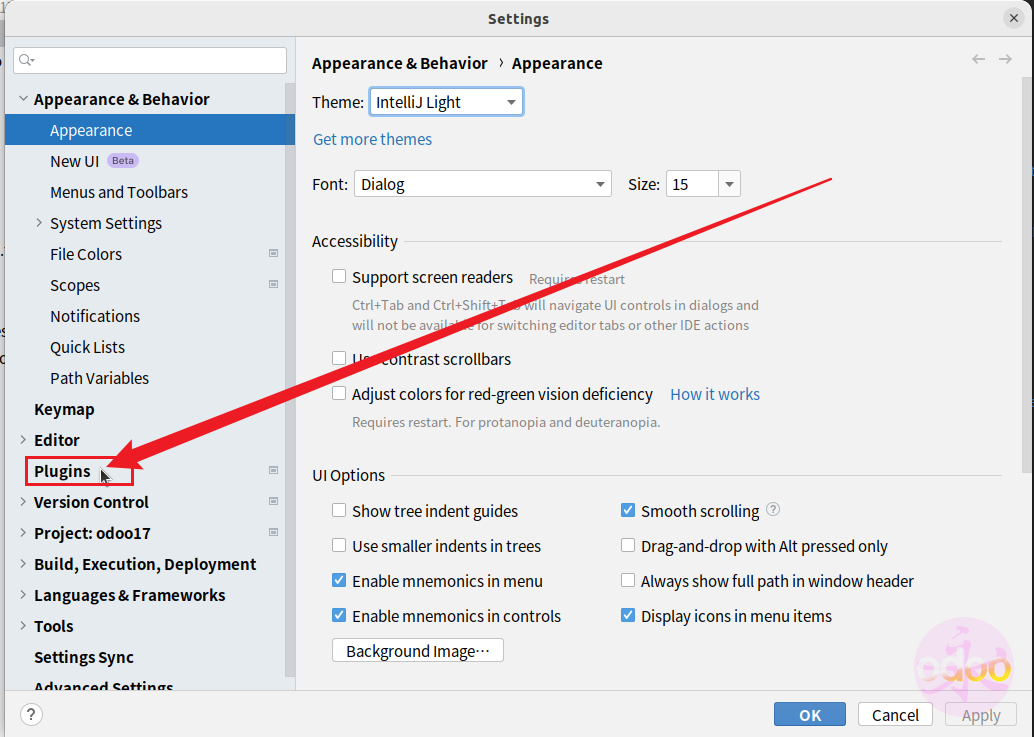
Task: Check Always show full path in window header
Action: tap(628, 580)
